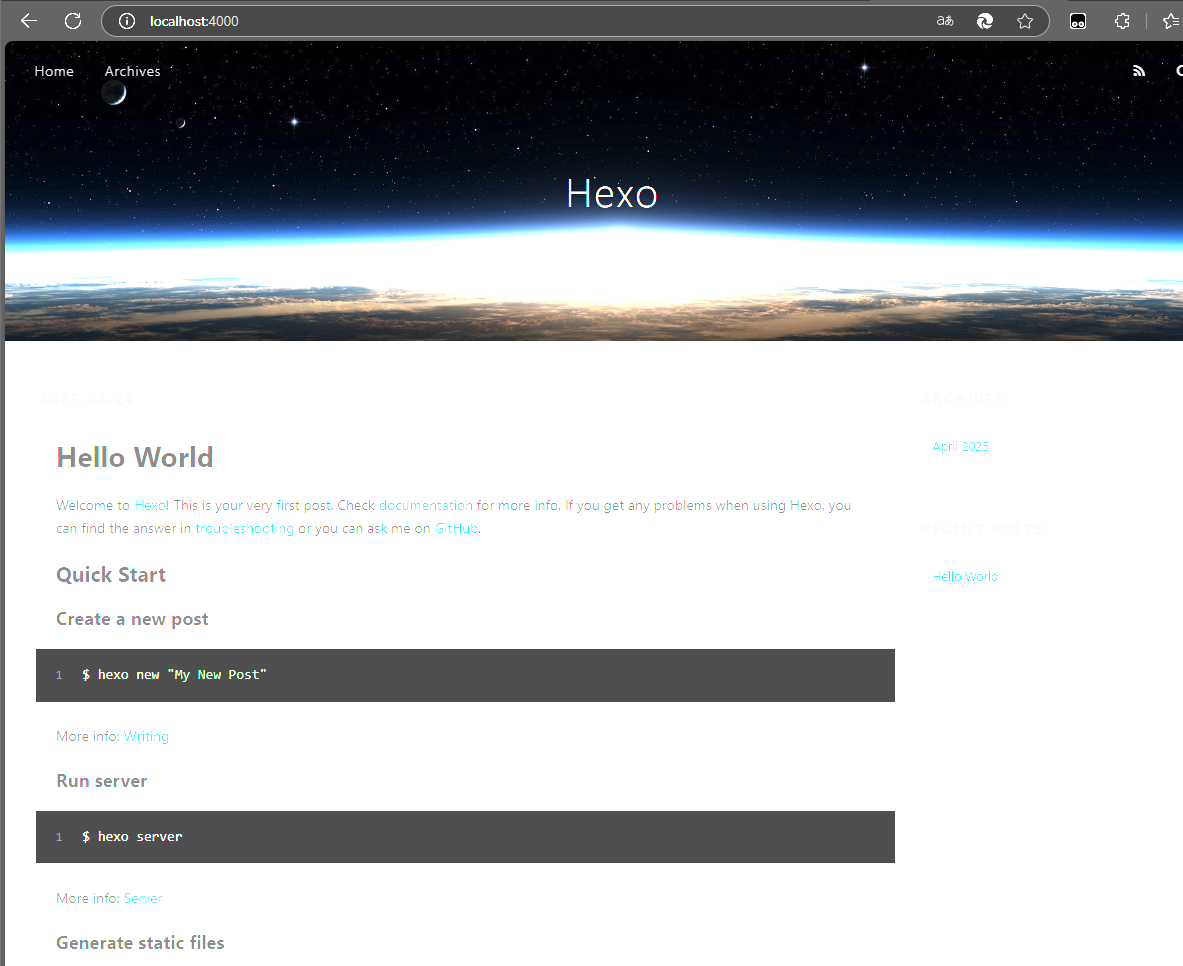Screen dimensions: 1183x966
Task: Visit the GitHub link in the post
Action: point(455,528)
